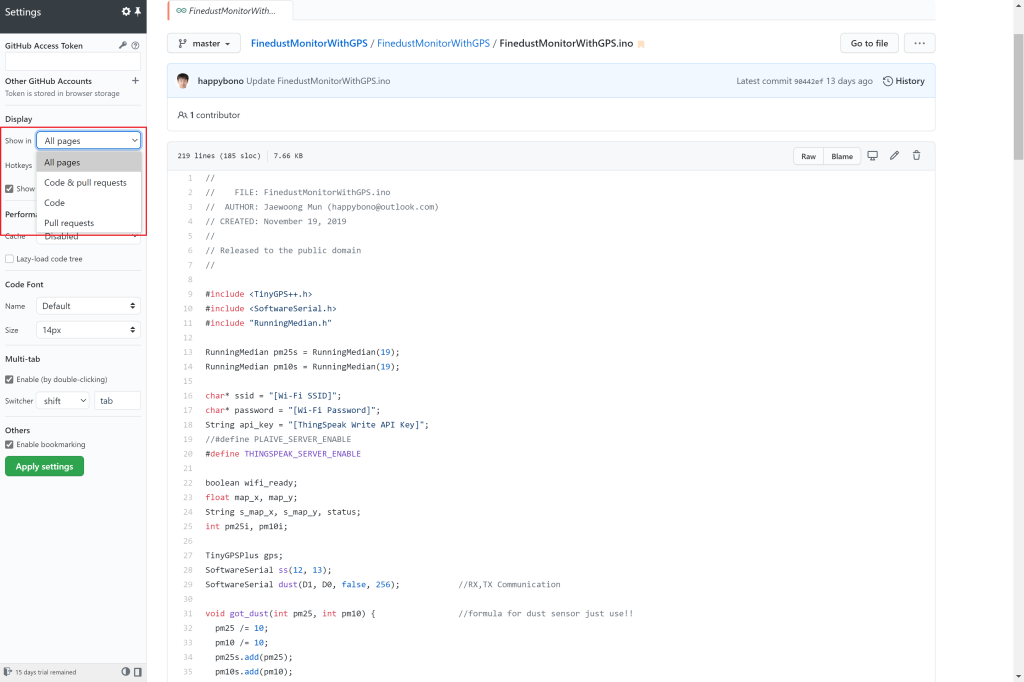Open the Code Font Name dropdown
This screenshot has width=1024, height=682.
(88, 306)
